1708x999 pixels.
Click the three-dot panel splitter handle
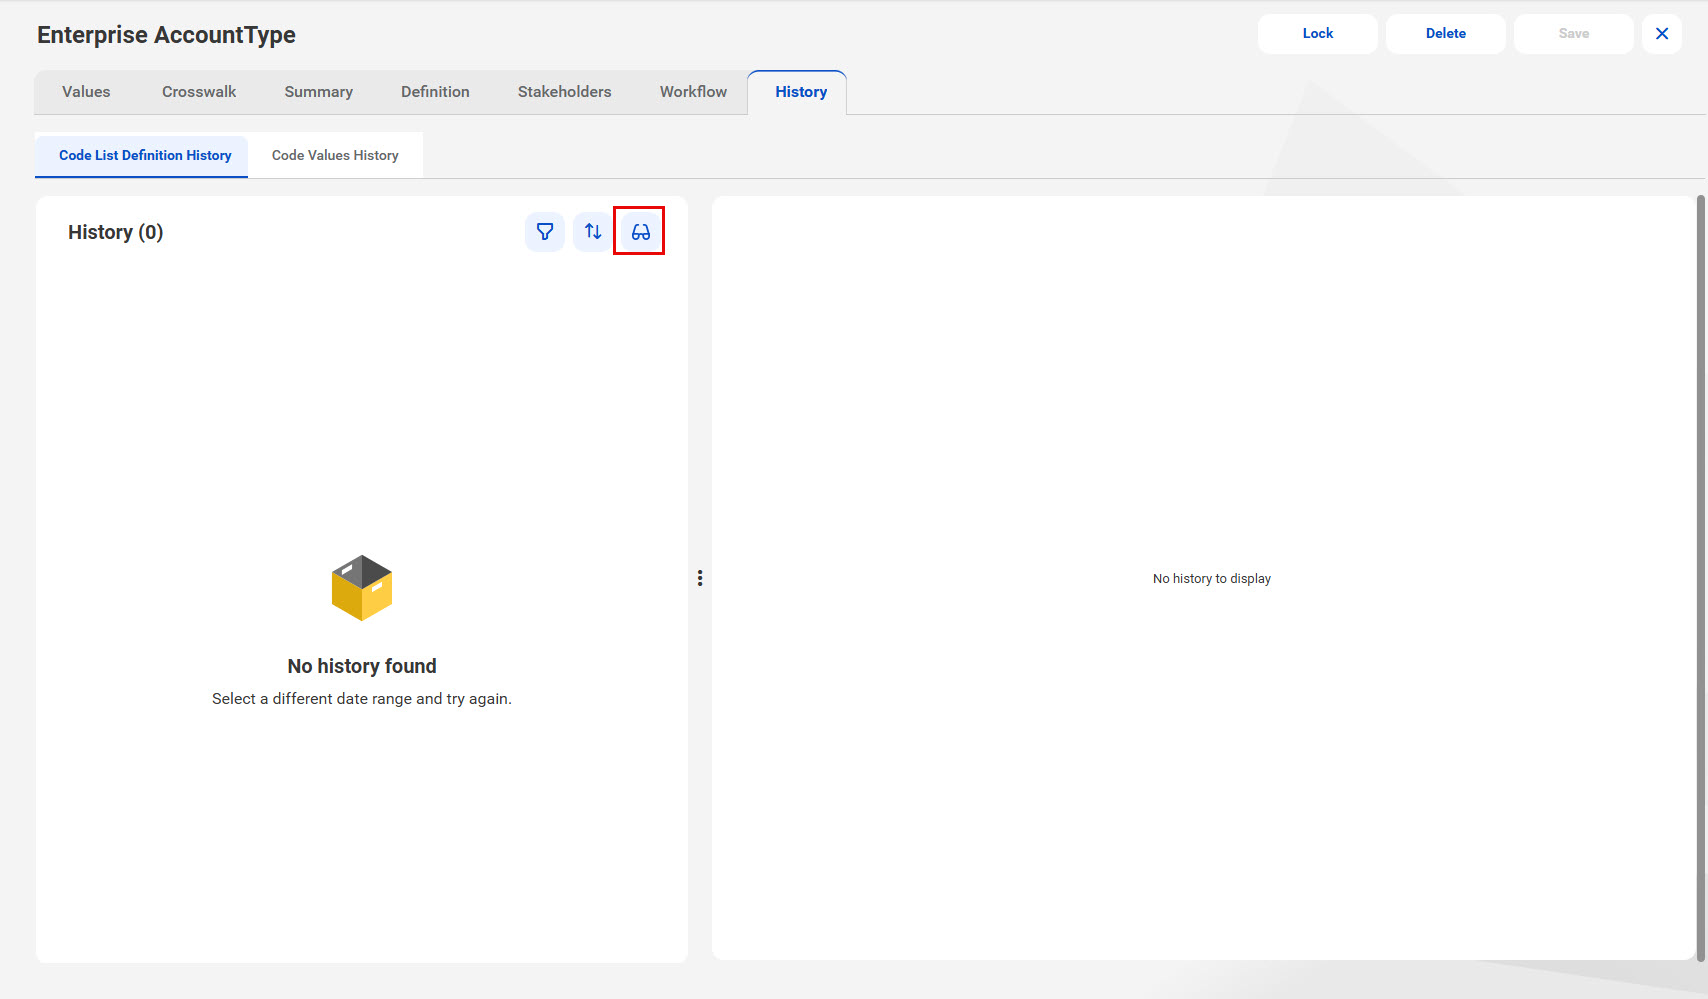[700, 578]
